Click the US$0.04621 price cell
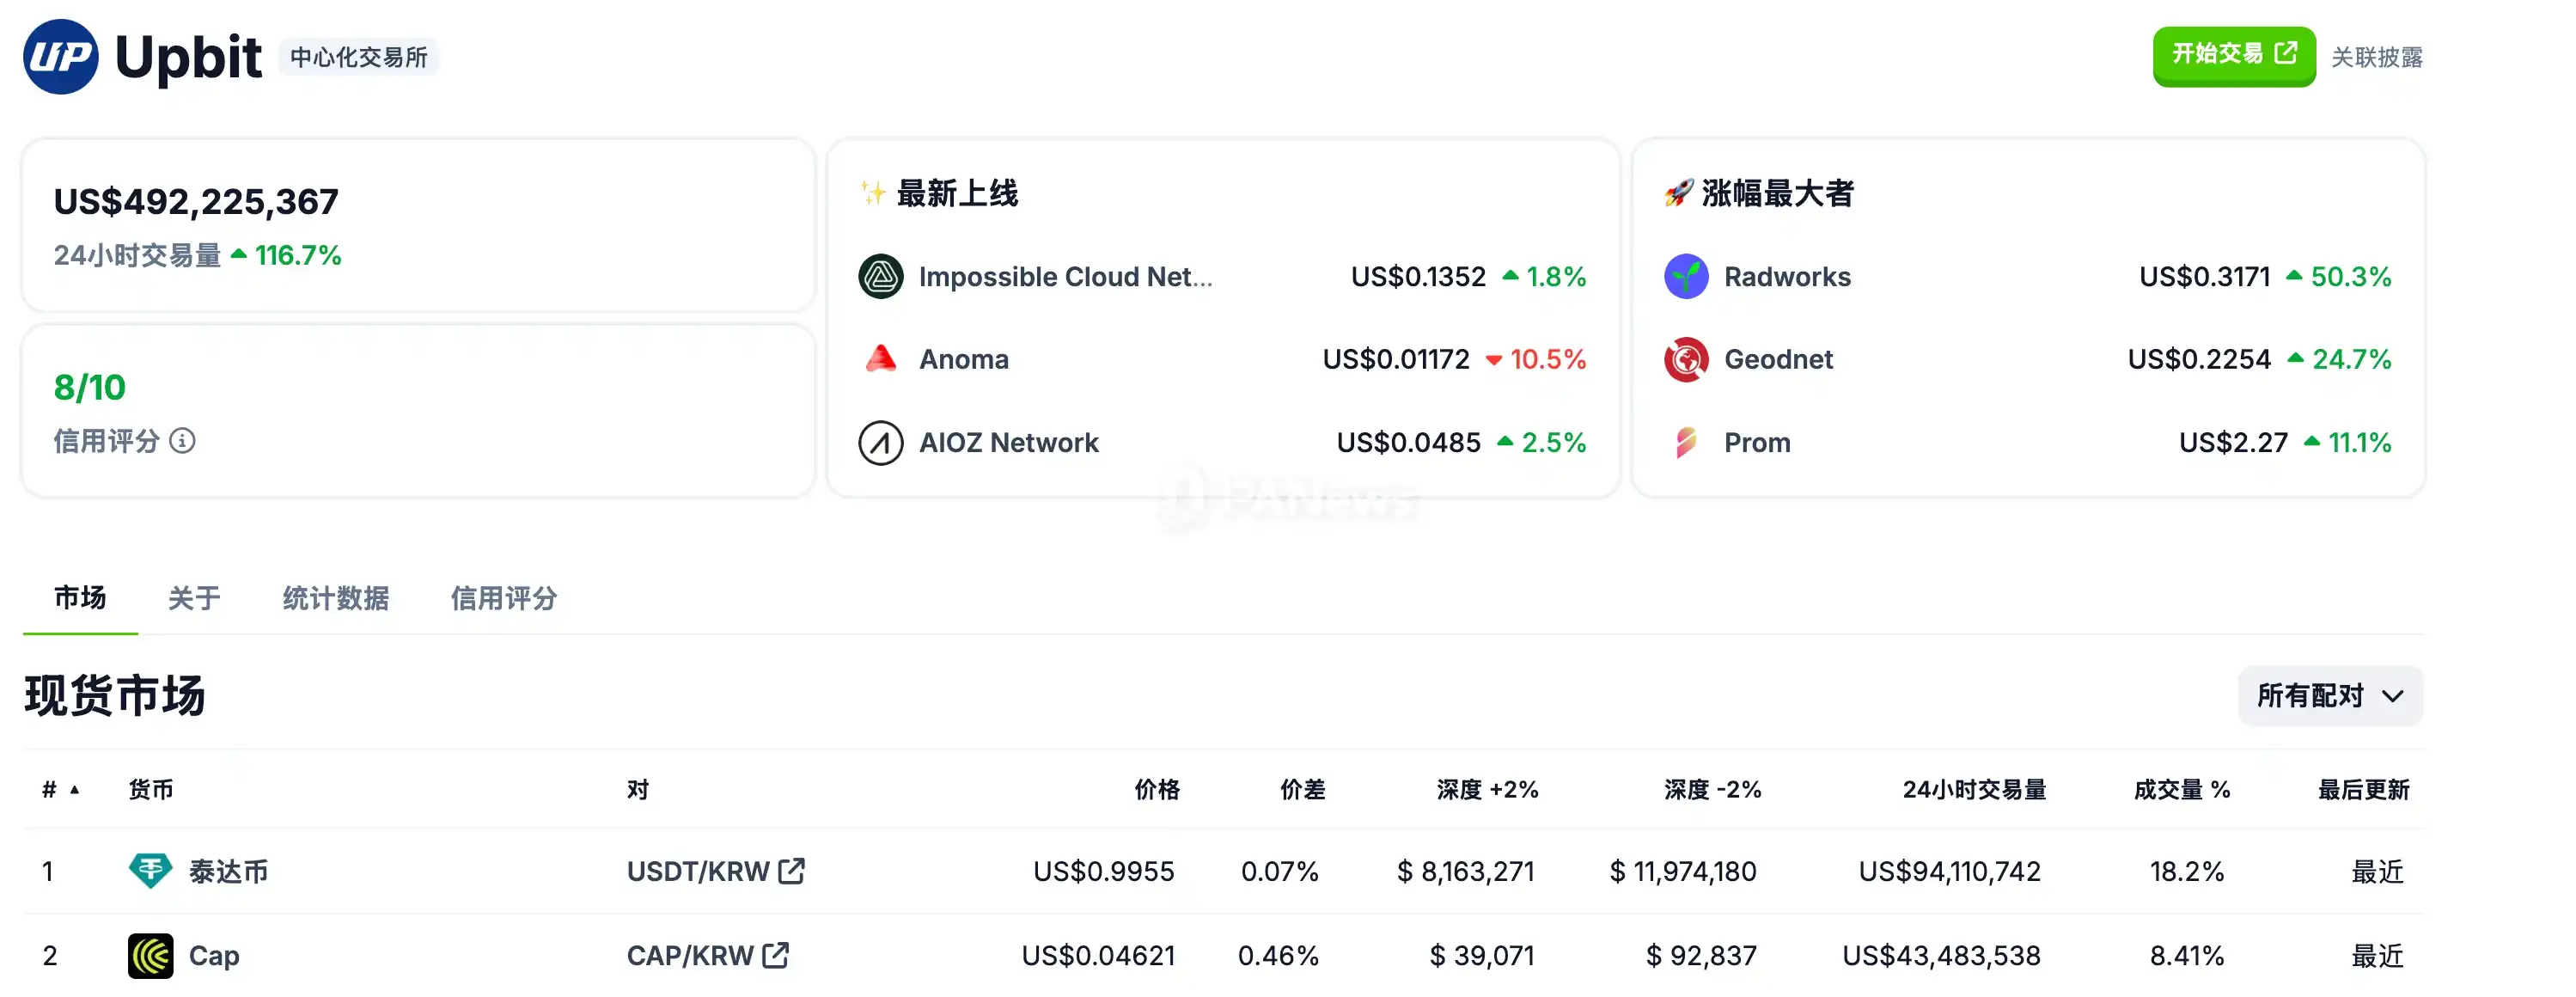The height and width of the screenshot is (997, 2576). point(1098,956)
